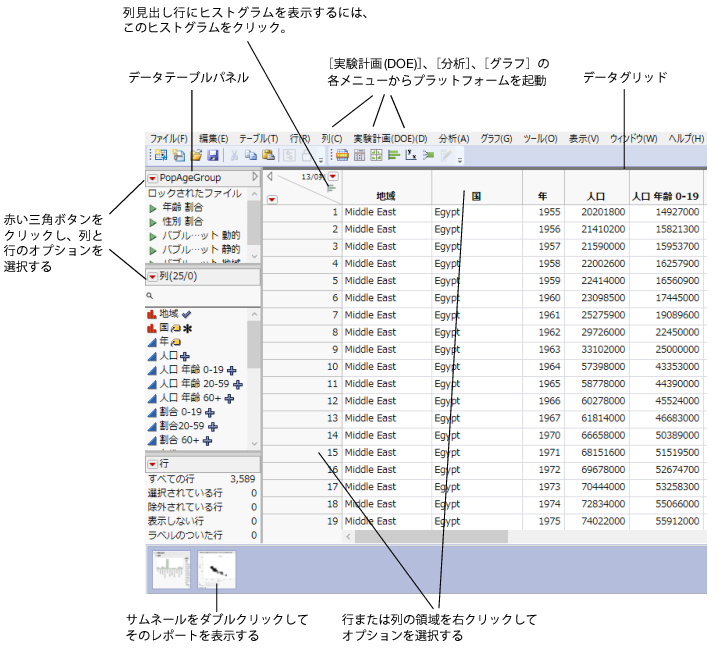The height and width of the screenshot is (652, 719).
Task: Click the Fit Y by X icon
Action: click(411, 155)
